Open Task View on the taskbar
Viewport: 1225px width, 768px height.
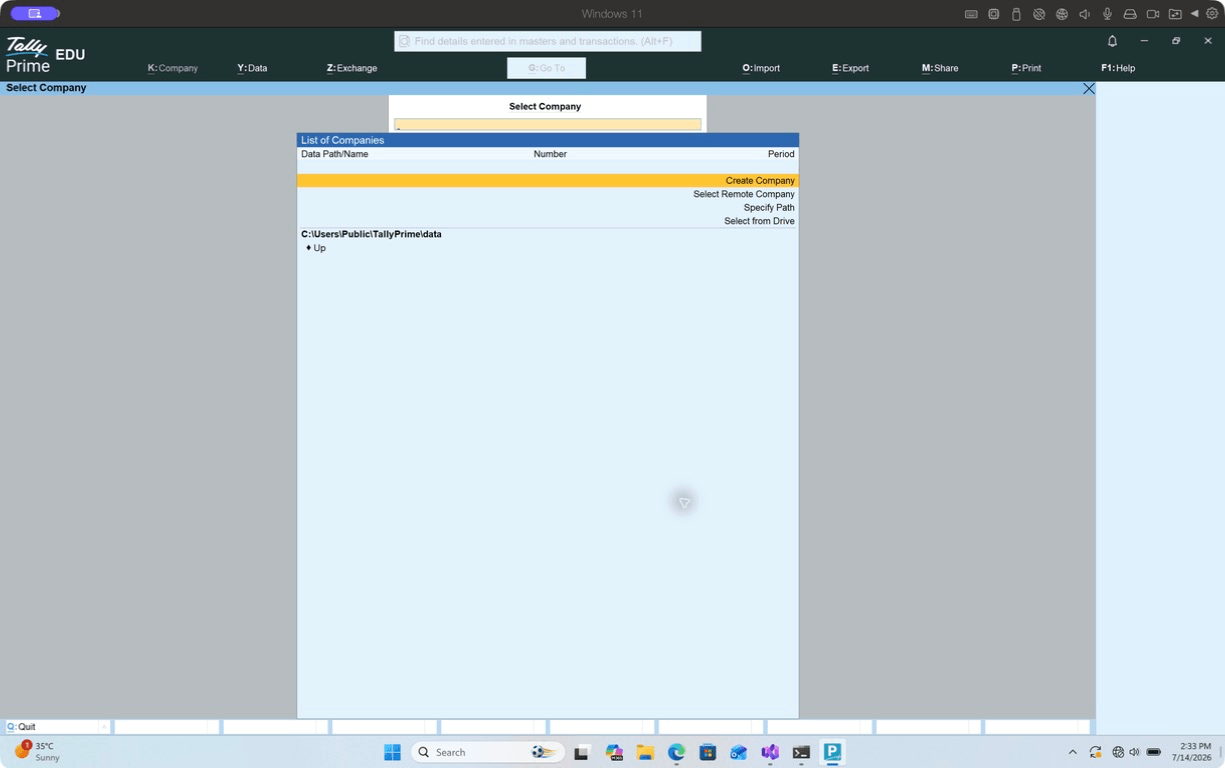581,752
